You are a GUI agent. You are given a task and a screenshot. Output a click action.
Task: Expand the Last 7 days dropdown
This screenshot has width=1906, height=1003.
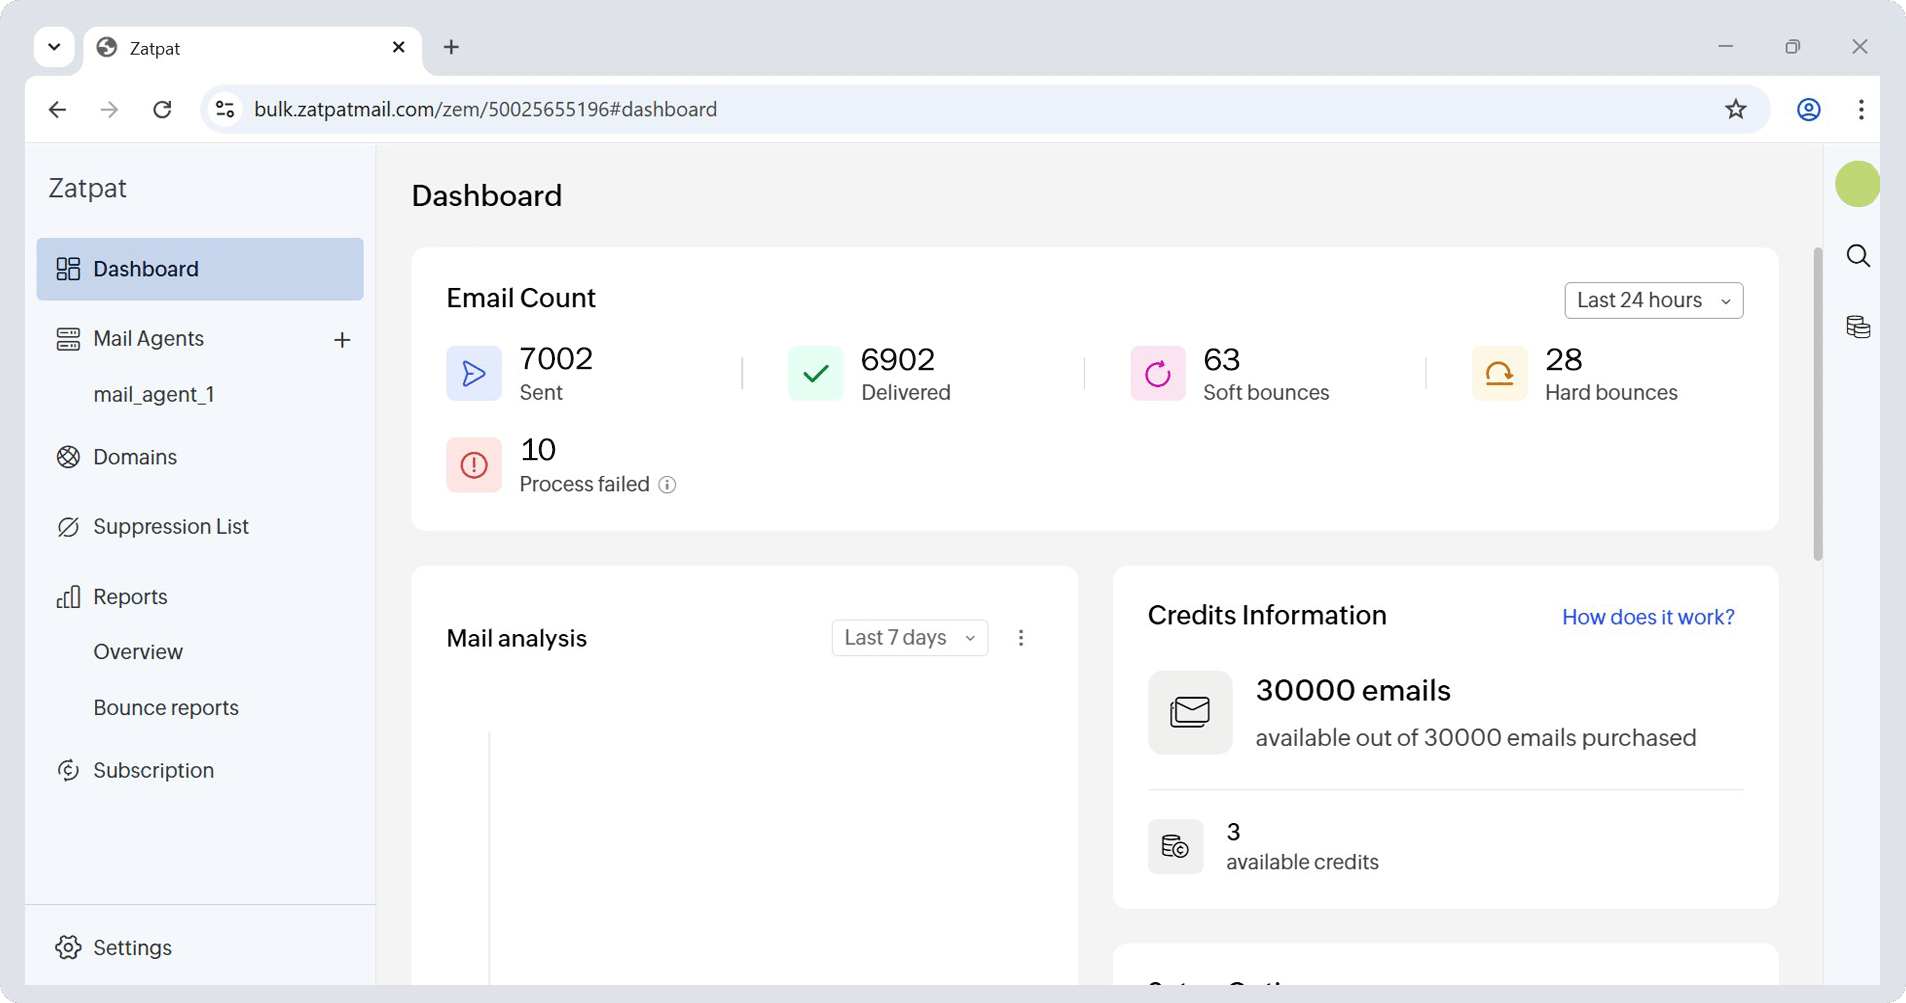tap(909, 638)
